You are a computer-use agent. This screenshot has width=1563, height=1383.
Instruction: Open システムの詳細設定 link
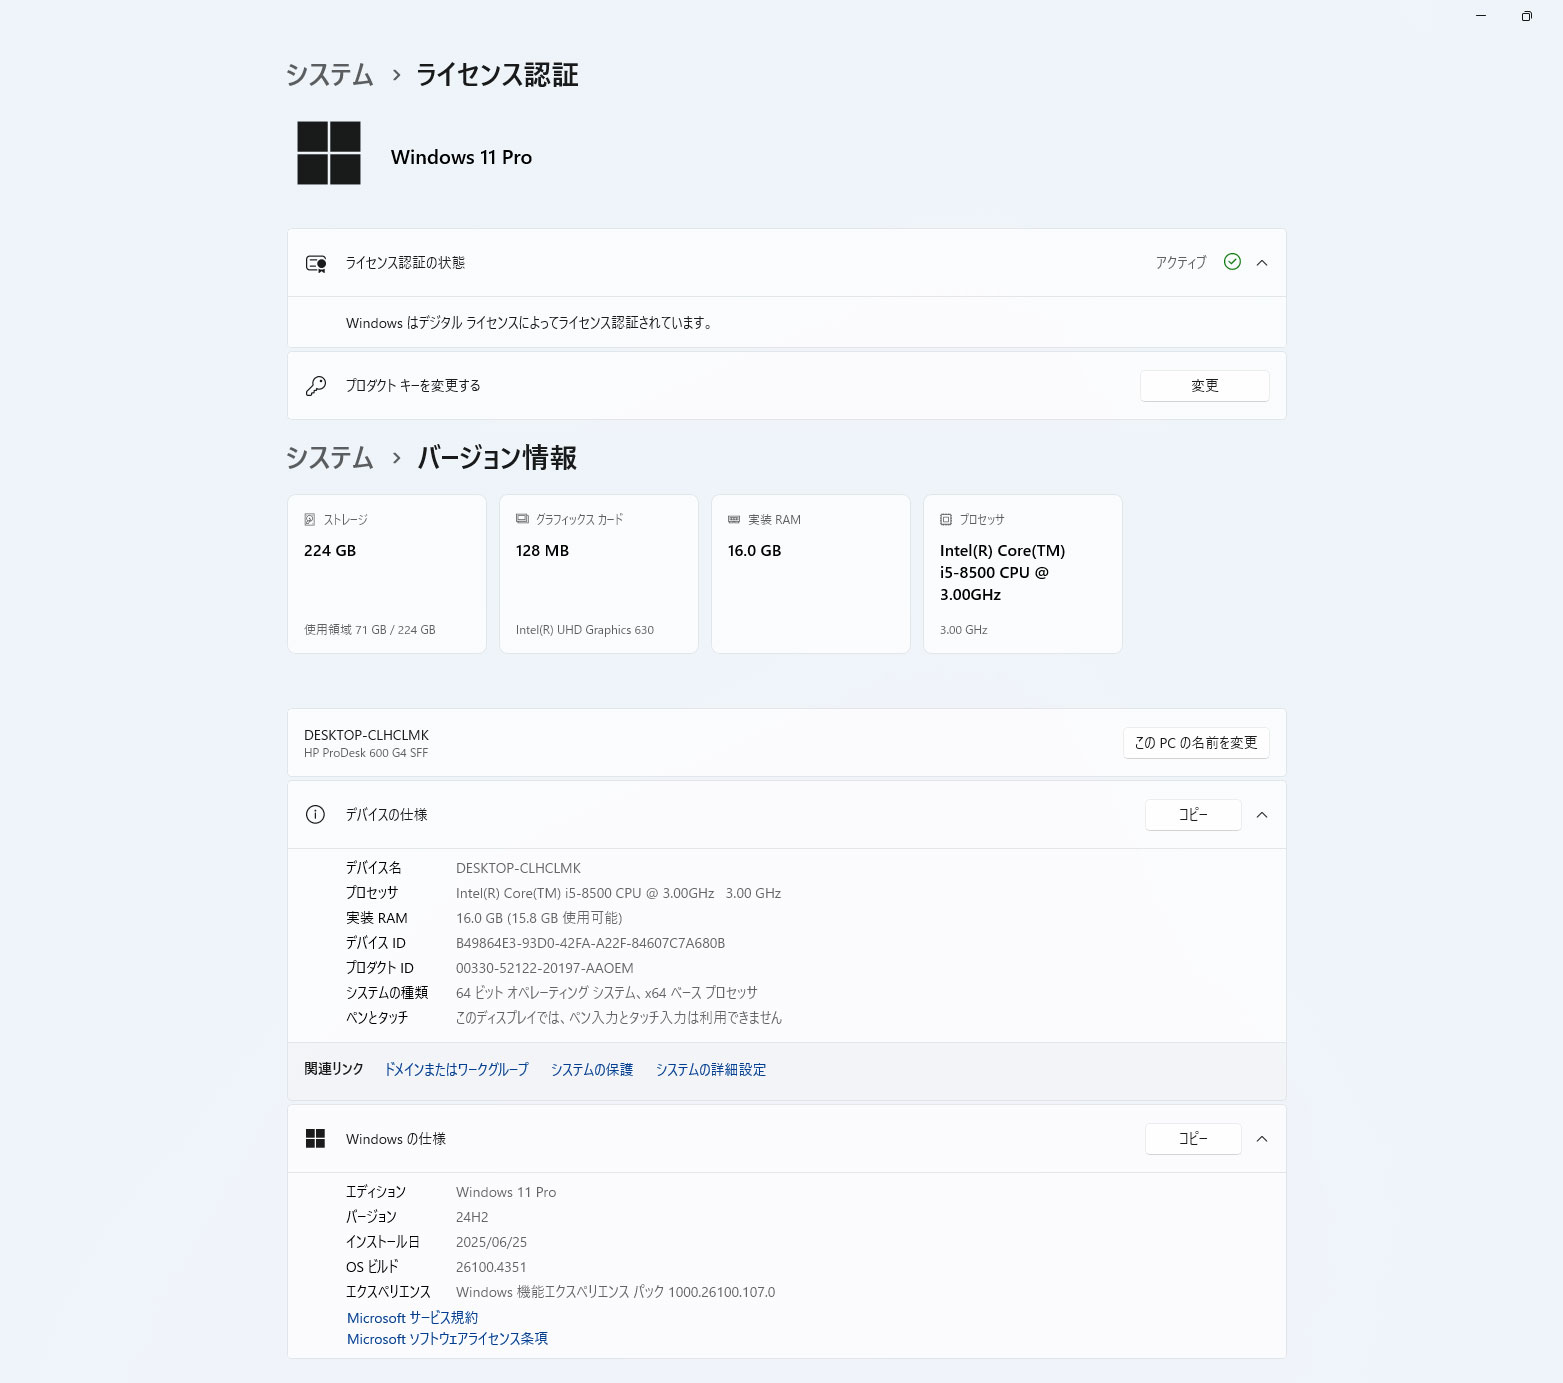(x=711, y=1070)
